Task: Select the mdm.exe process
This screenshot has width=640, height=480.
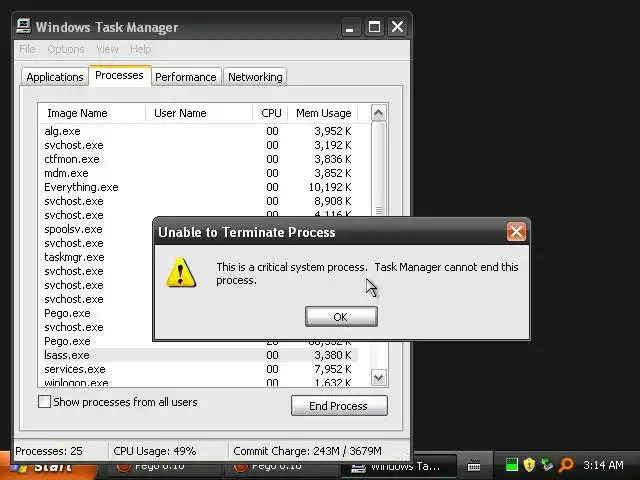Action: pos(66,173)
